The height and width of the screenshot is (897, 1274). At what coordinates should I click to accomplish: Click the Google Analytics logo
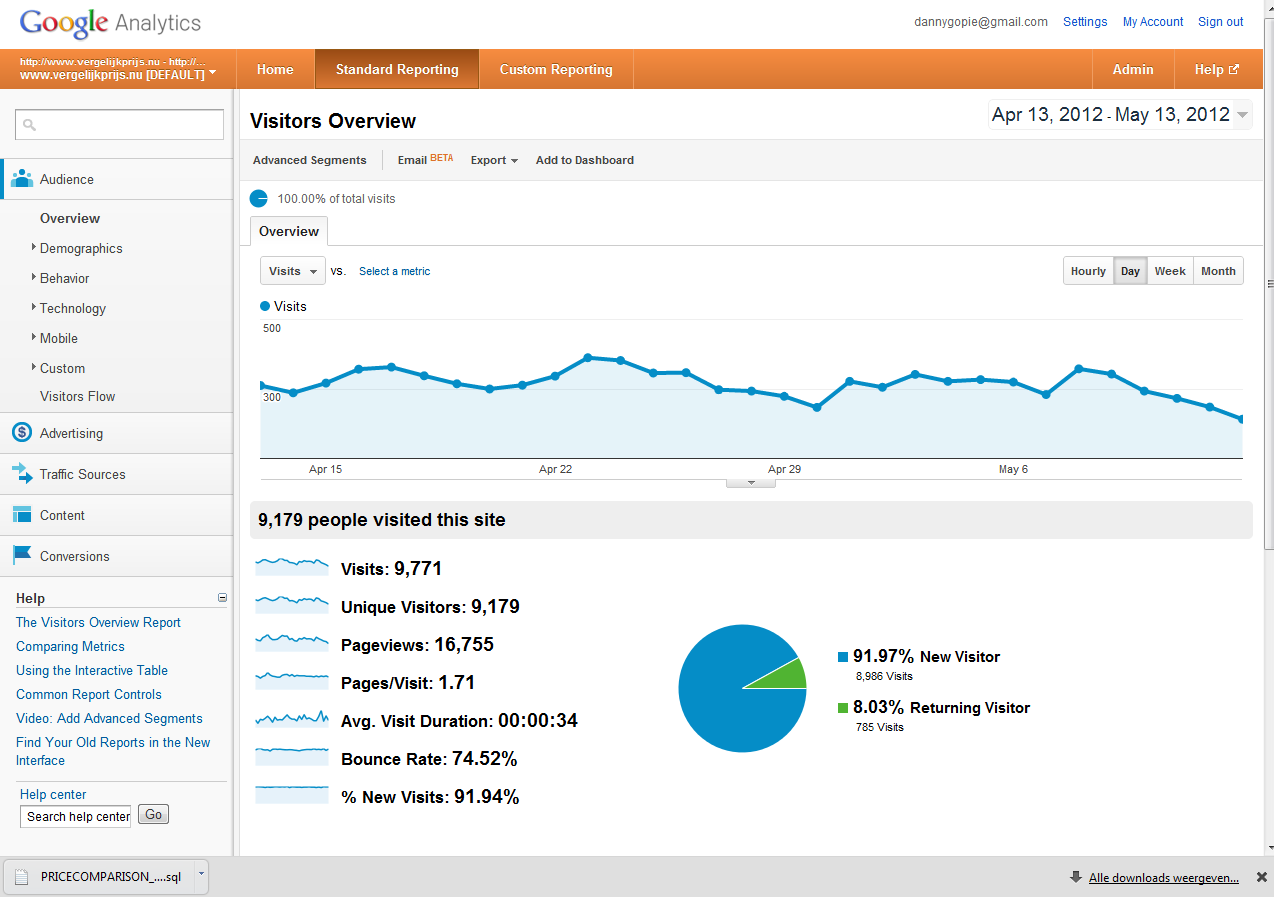pos(110,22)
